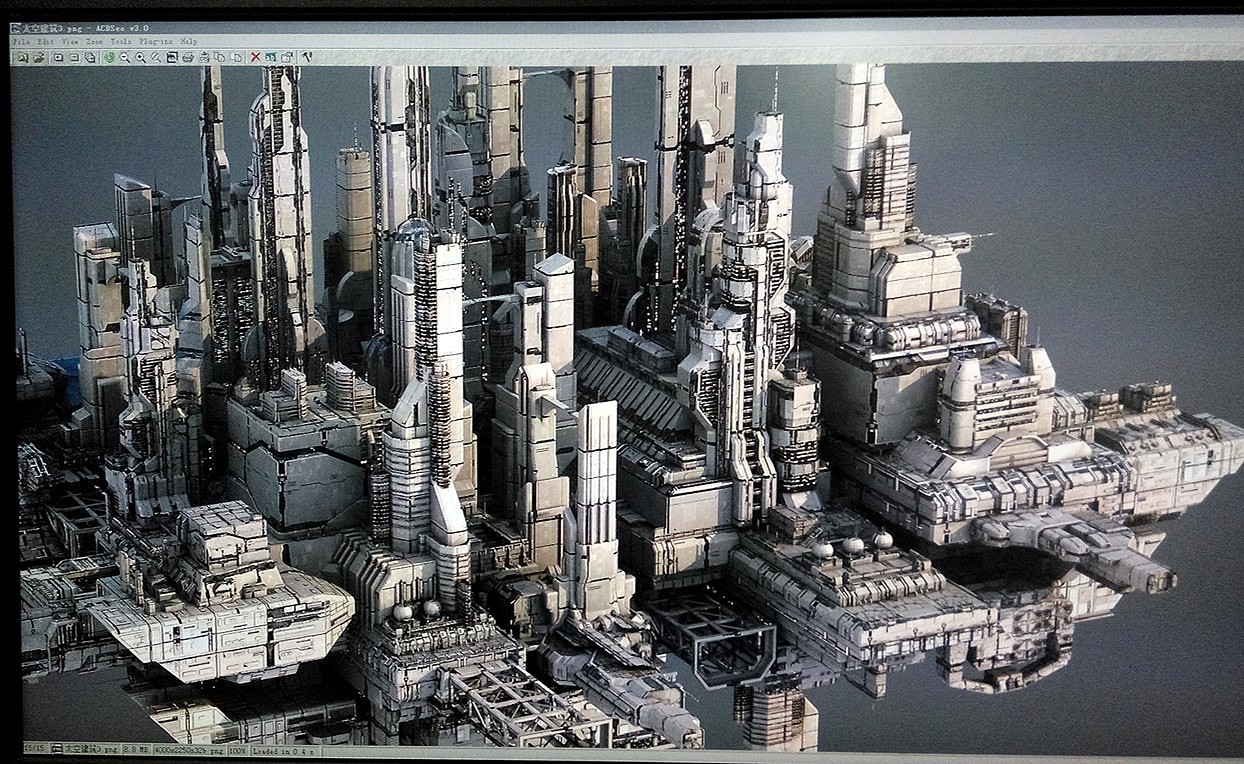Click the Zoom to fit icon
The width and height of the screenshot is (1244, 764).
point(156,58)
